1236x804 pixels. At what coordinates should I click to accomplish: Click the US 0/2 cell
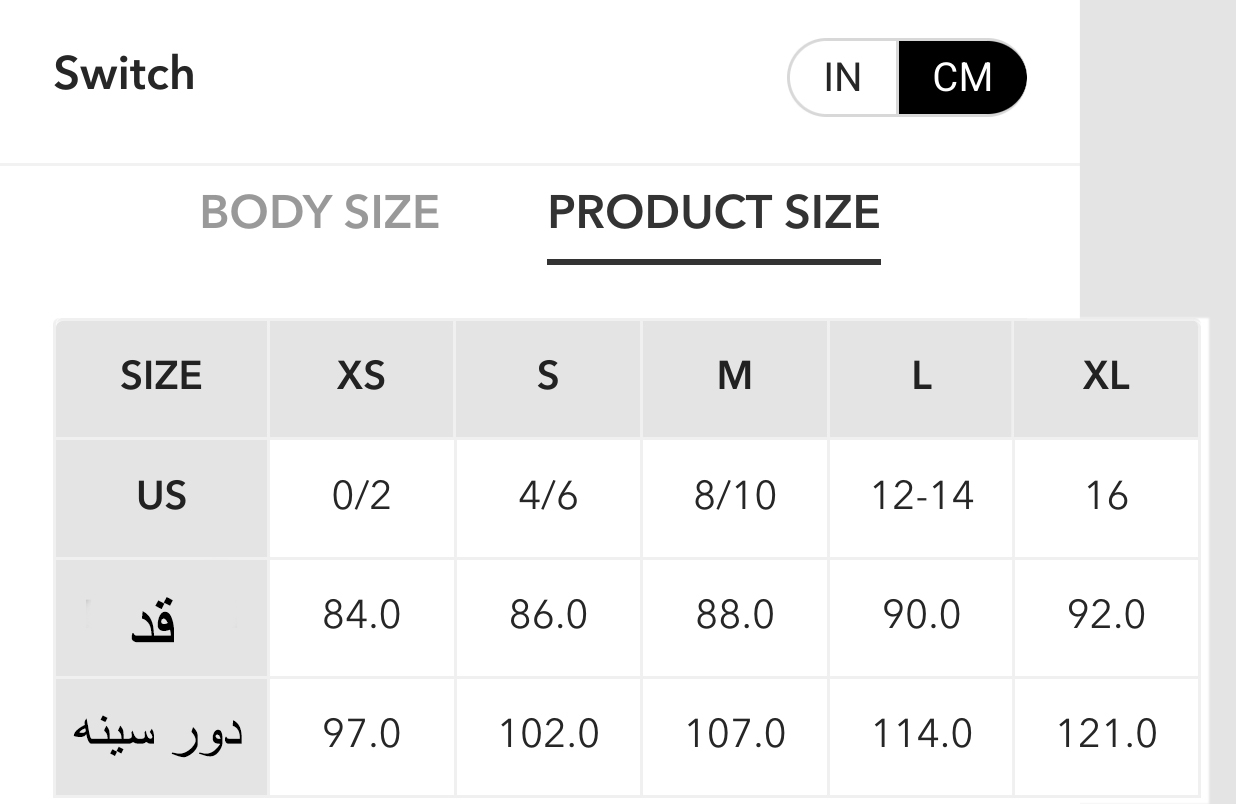coord(361,496)
